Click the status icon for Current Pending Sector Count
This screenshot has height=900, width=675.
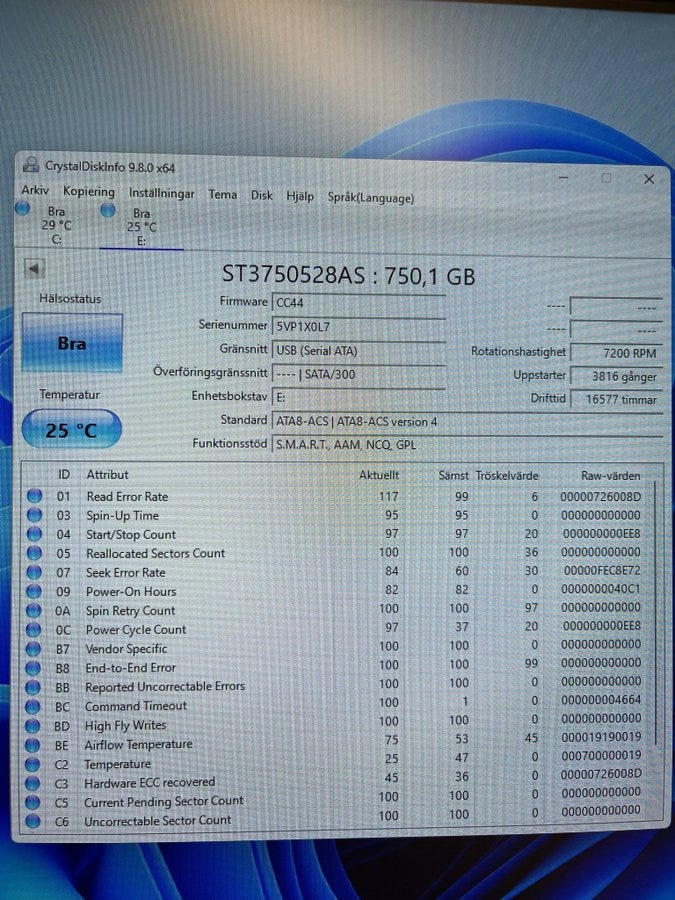click(33, 802)
